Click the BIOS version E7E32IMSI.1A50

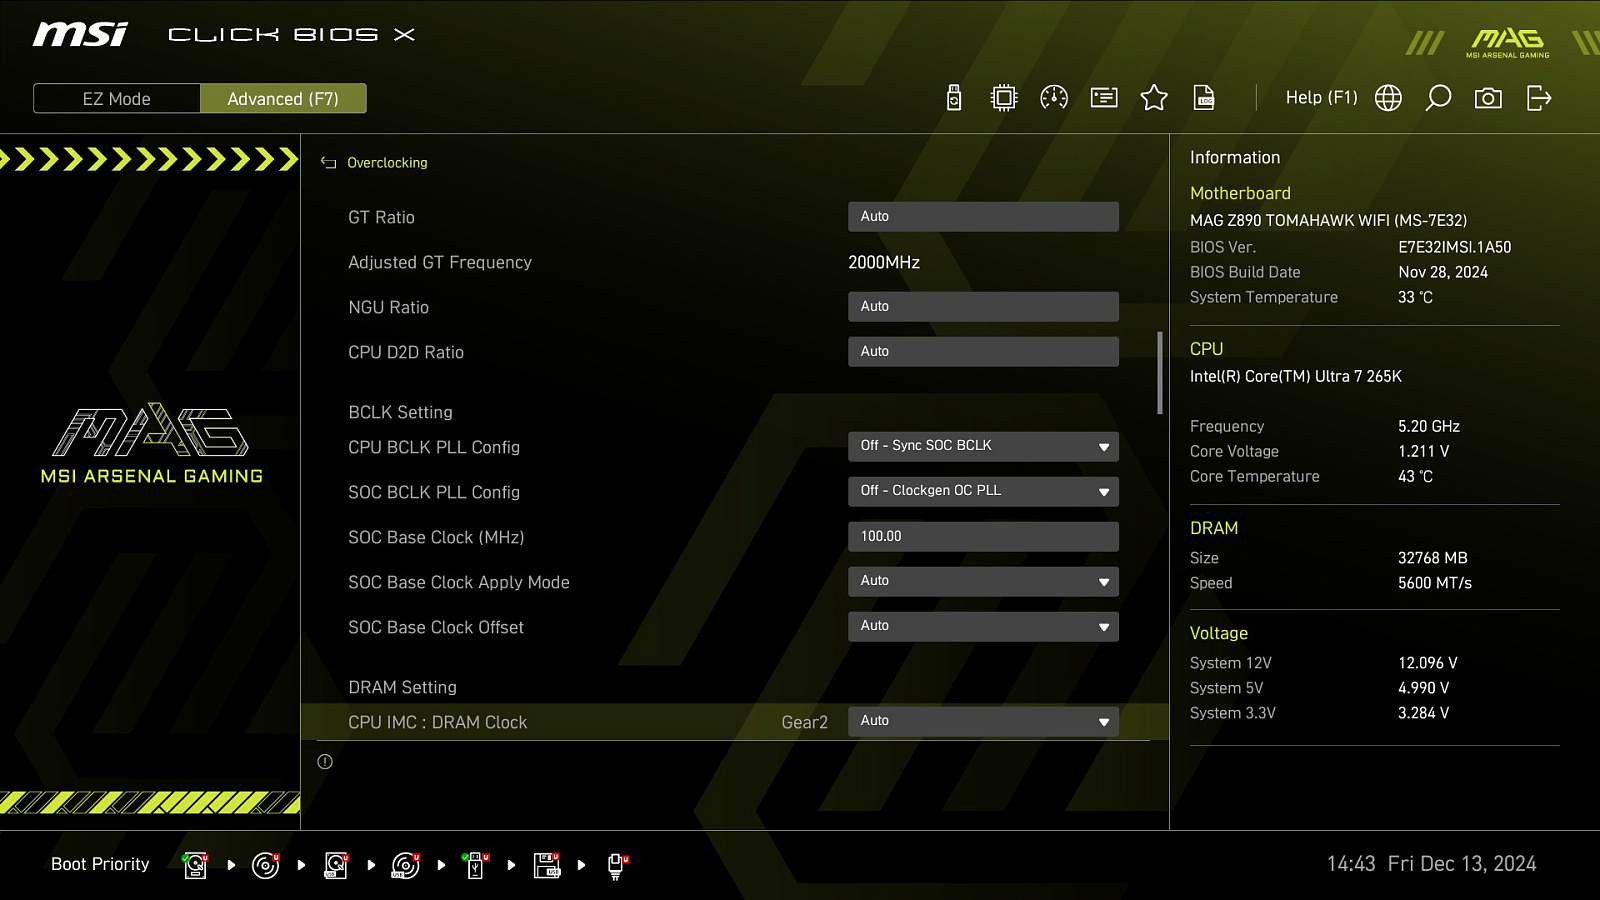pyautogui.click(x=1455, y=247)
